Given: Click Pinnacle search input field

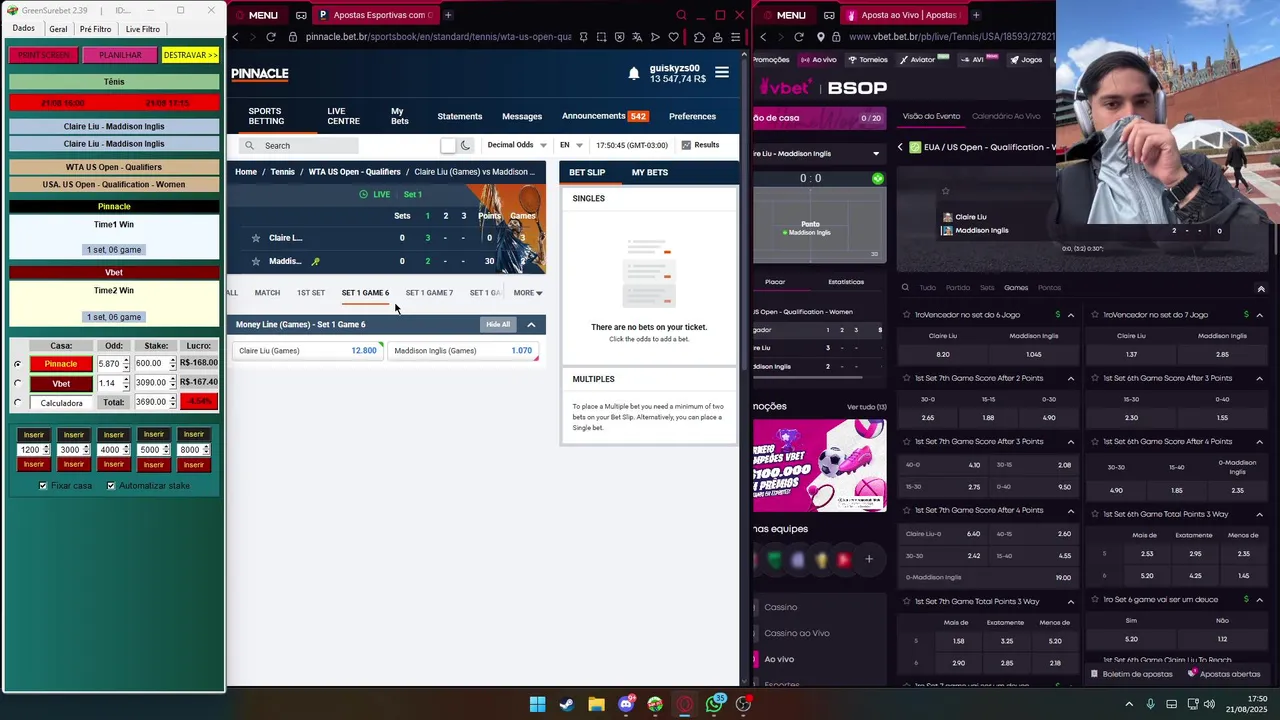Looking at the screenshot, I should click(298, 146).
